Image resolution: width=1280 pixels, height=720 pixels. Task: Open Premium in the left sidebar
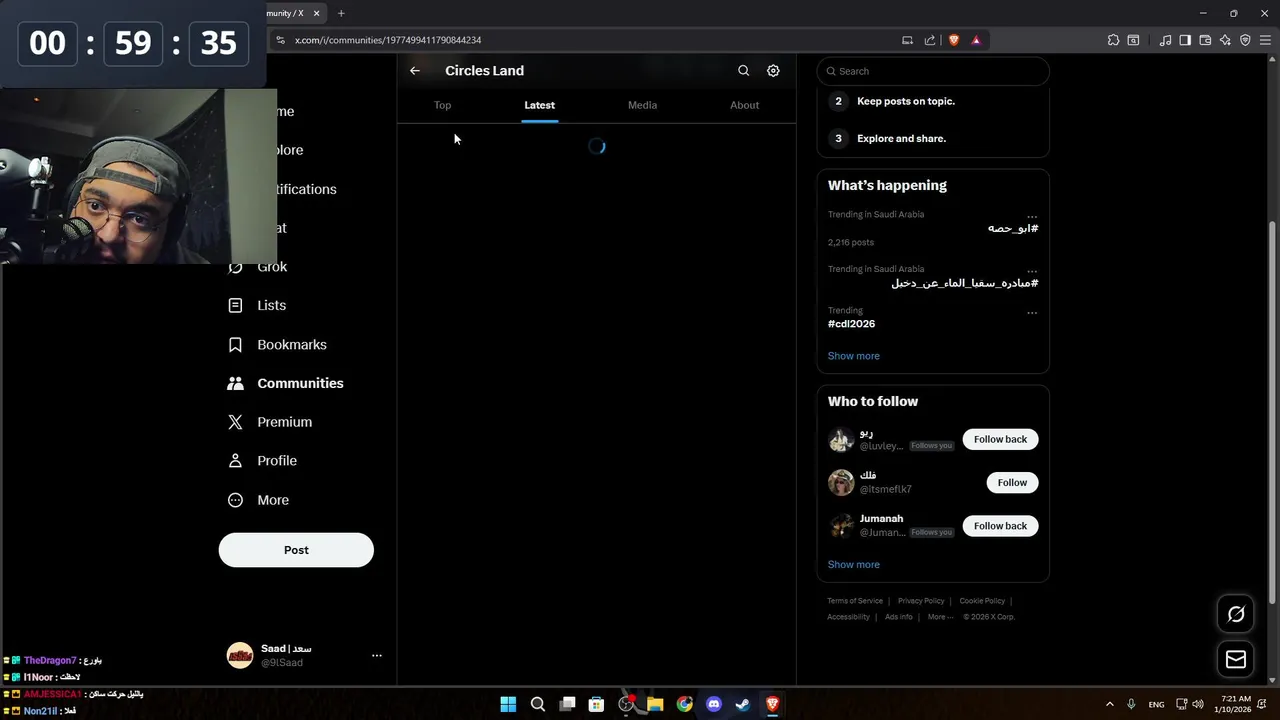point(270,423)
